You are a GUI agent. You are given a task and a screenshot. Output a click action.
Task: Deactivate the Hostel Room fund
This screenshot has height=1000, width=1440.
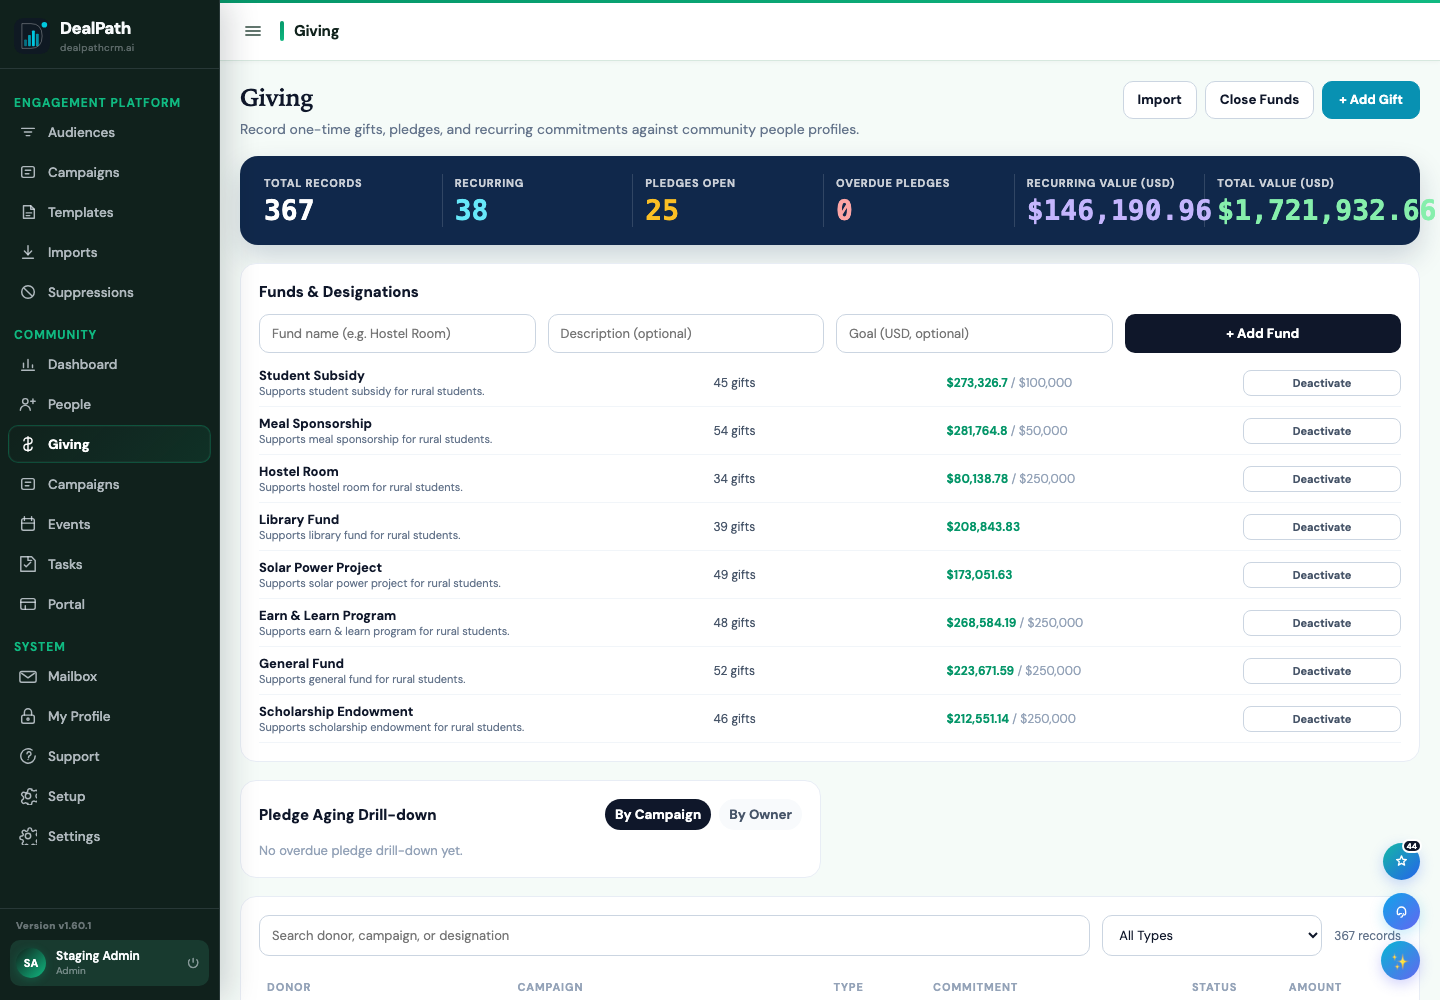1321,479
